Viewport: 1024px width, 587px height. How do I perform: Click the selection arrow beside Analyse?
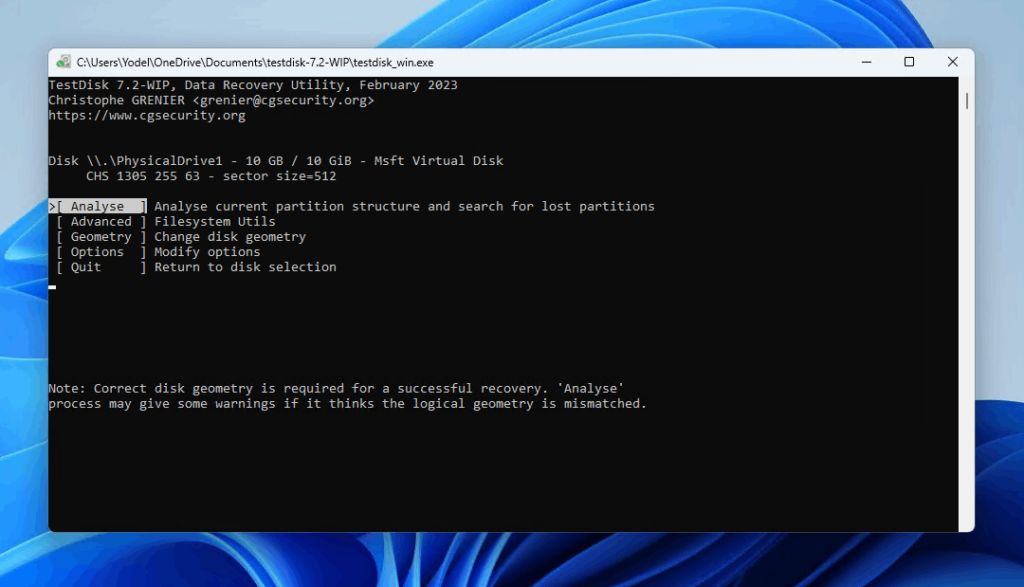(53, 205)
